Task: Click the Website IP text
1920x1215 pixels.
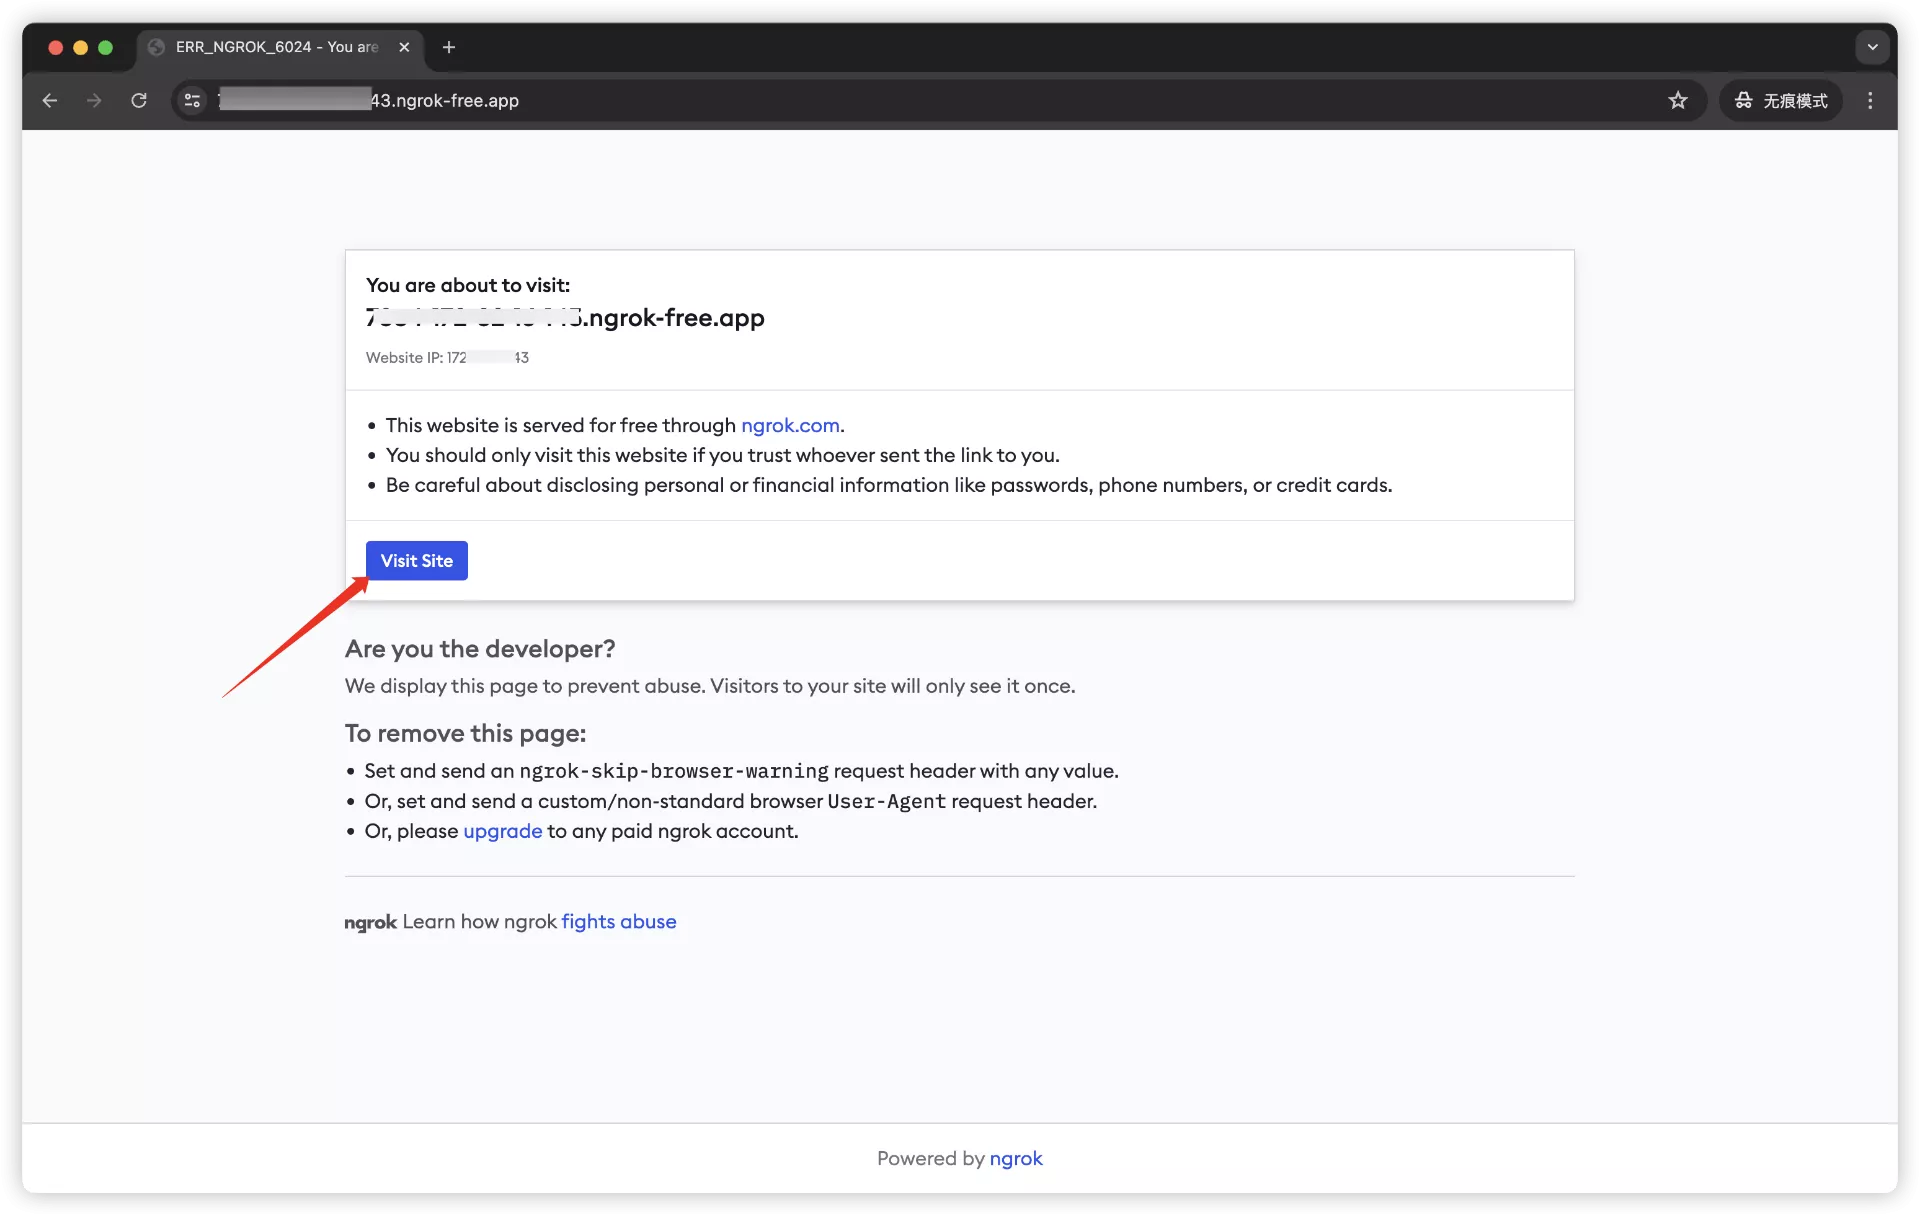Action: pyautogui.click(x=447, y=357)
